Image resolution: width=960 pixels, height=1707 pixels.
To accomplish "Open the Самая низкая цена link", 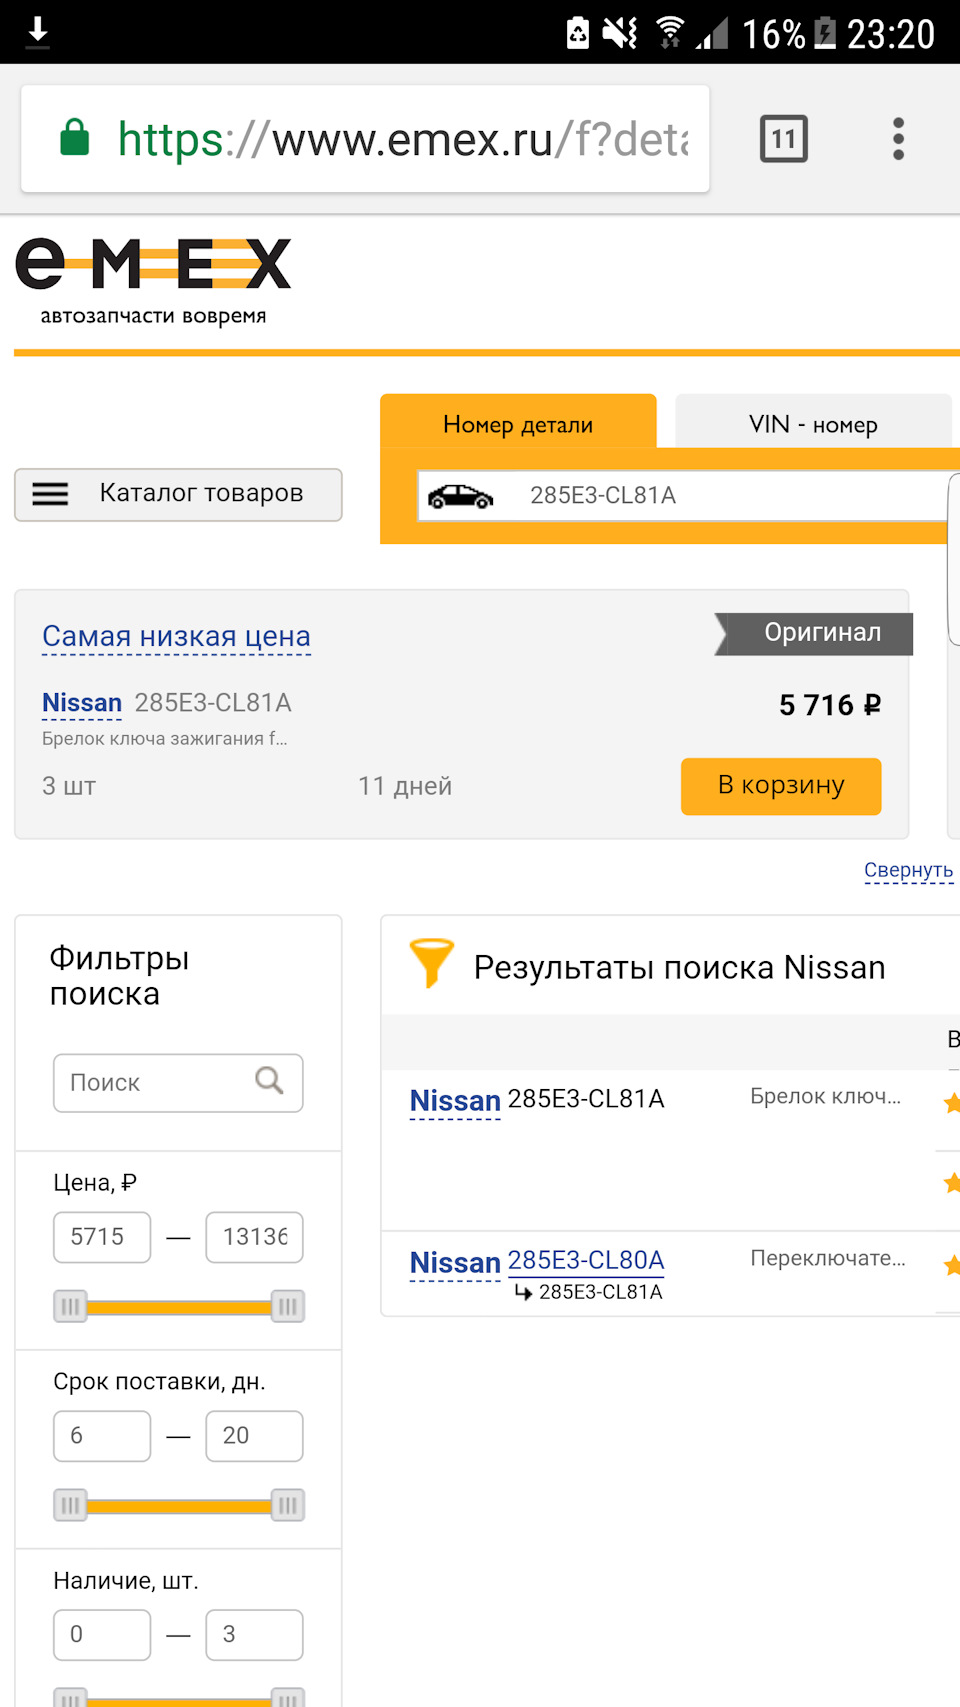I will (x=176, y=636).
